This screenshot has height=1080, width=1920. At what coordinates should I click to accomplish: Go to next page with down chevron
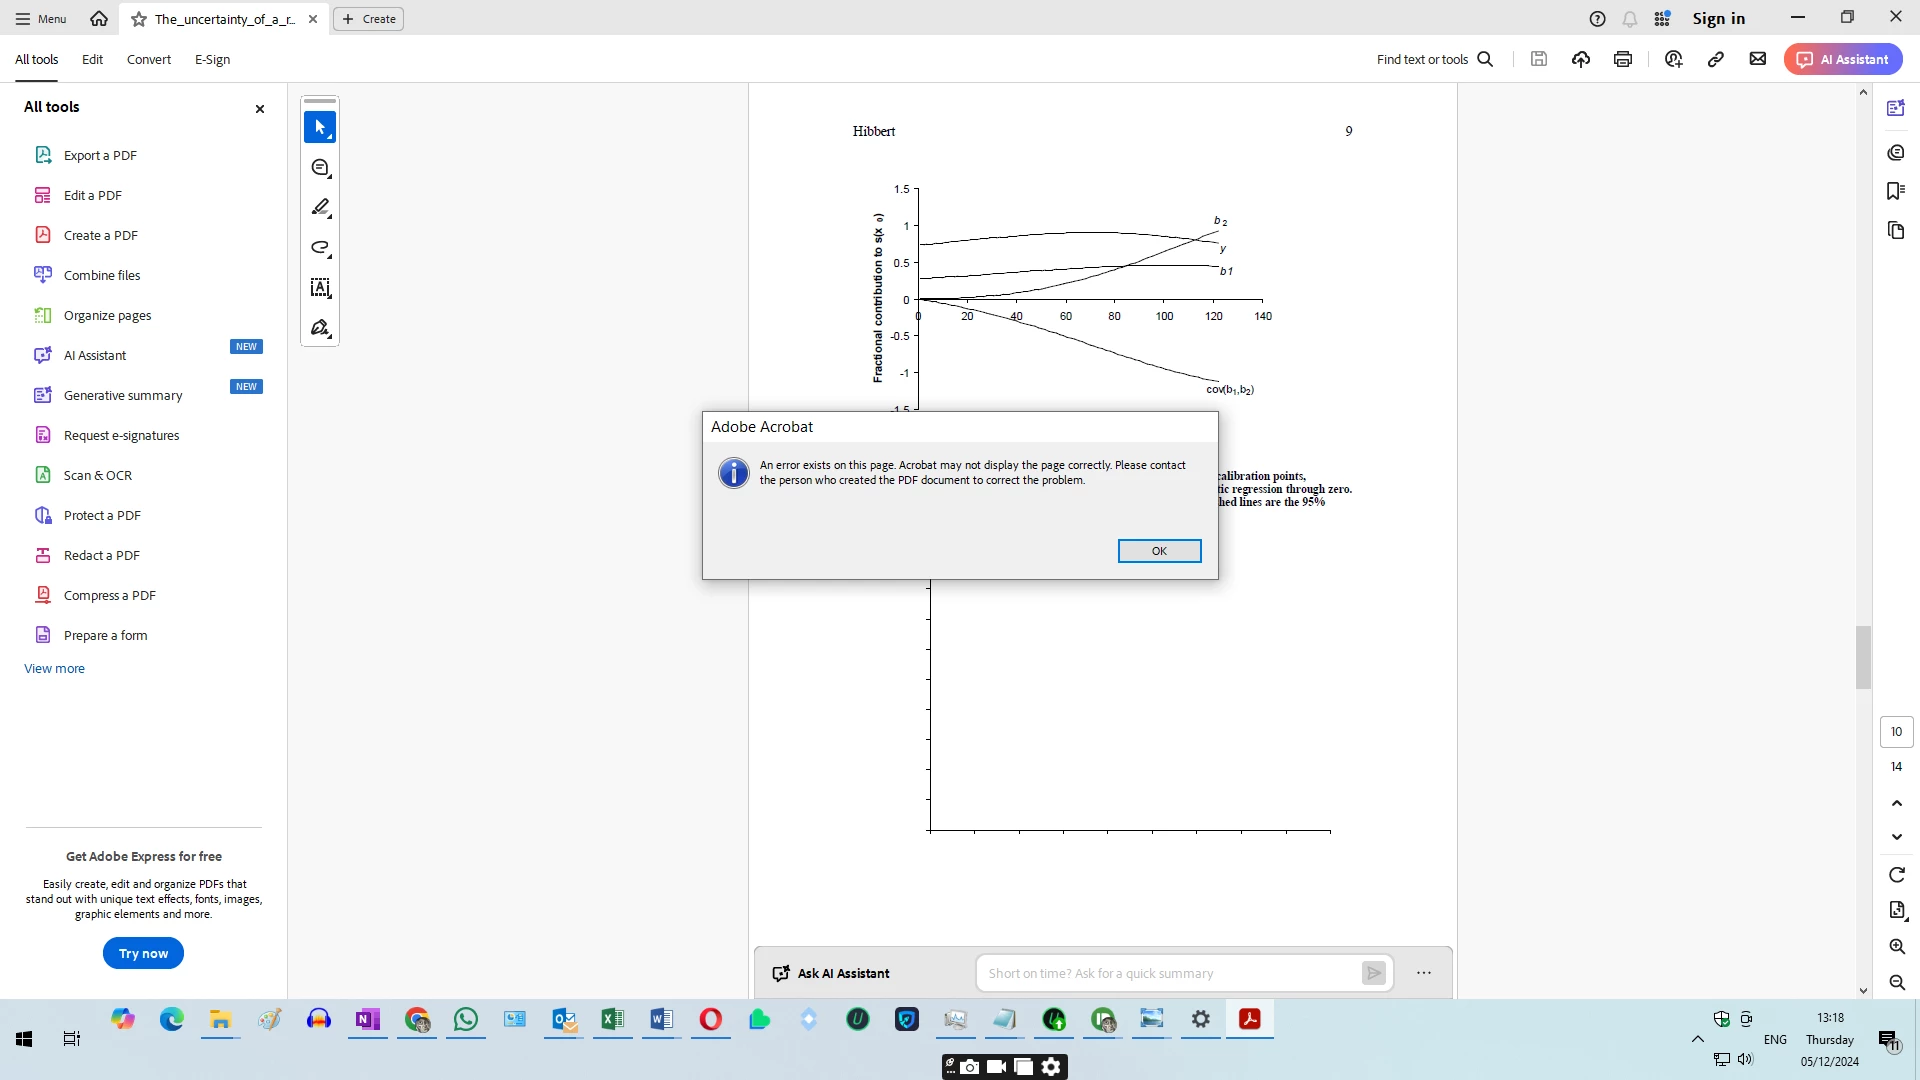click(x=1897, y=837)
